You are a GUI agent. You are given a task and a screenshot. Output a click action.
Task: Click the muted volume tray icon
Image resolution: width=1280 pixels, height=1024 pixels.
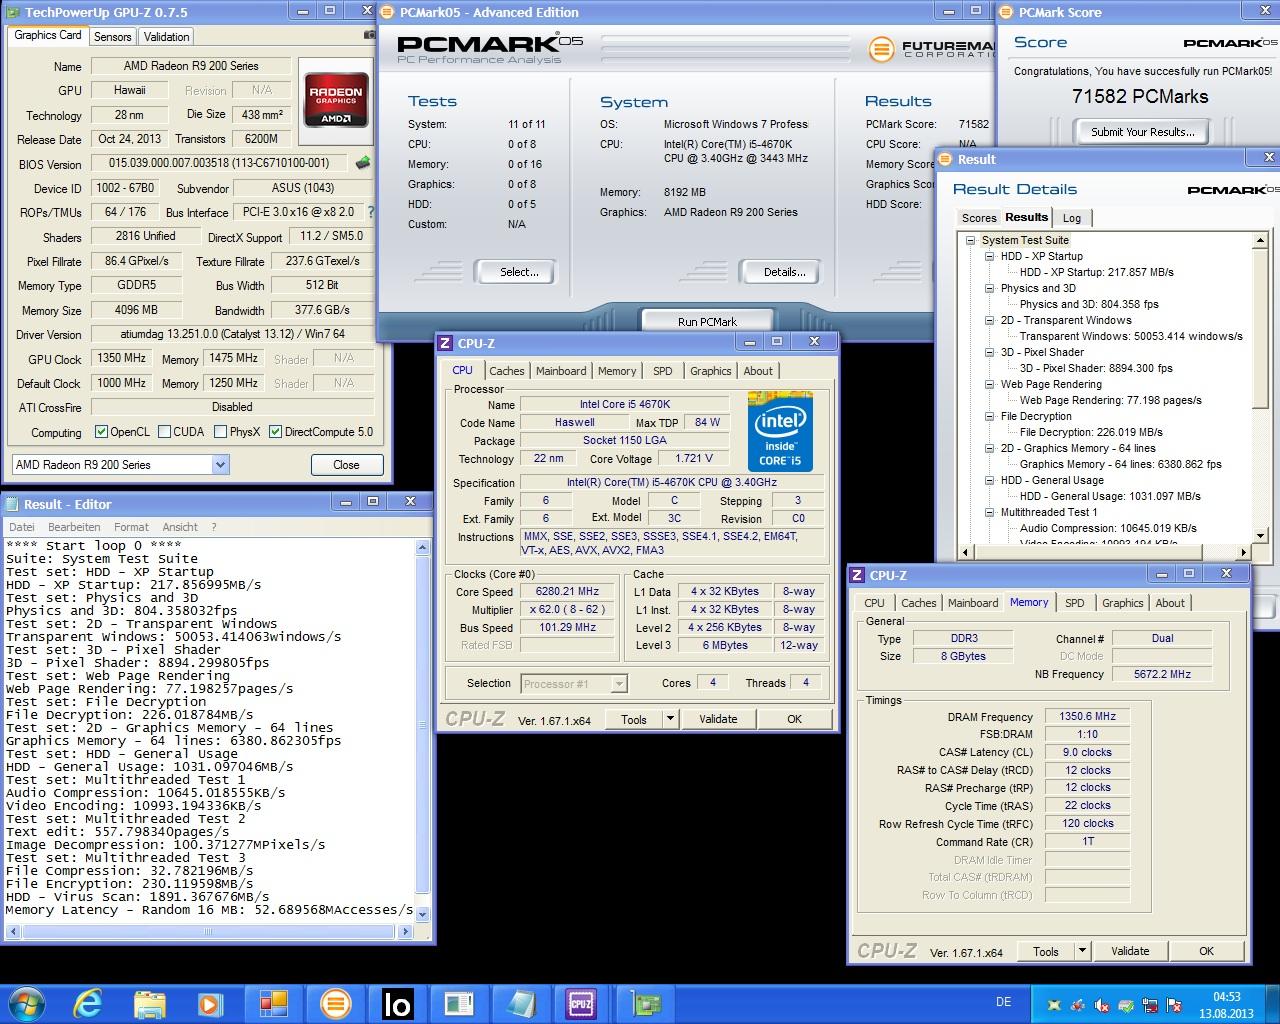click(1100, 1005)
